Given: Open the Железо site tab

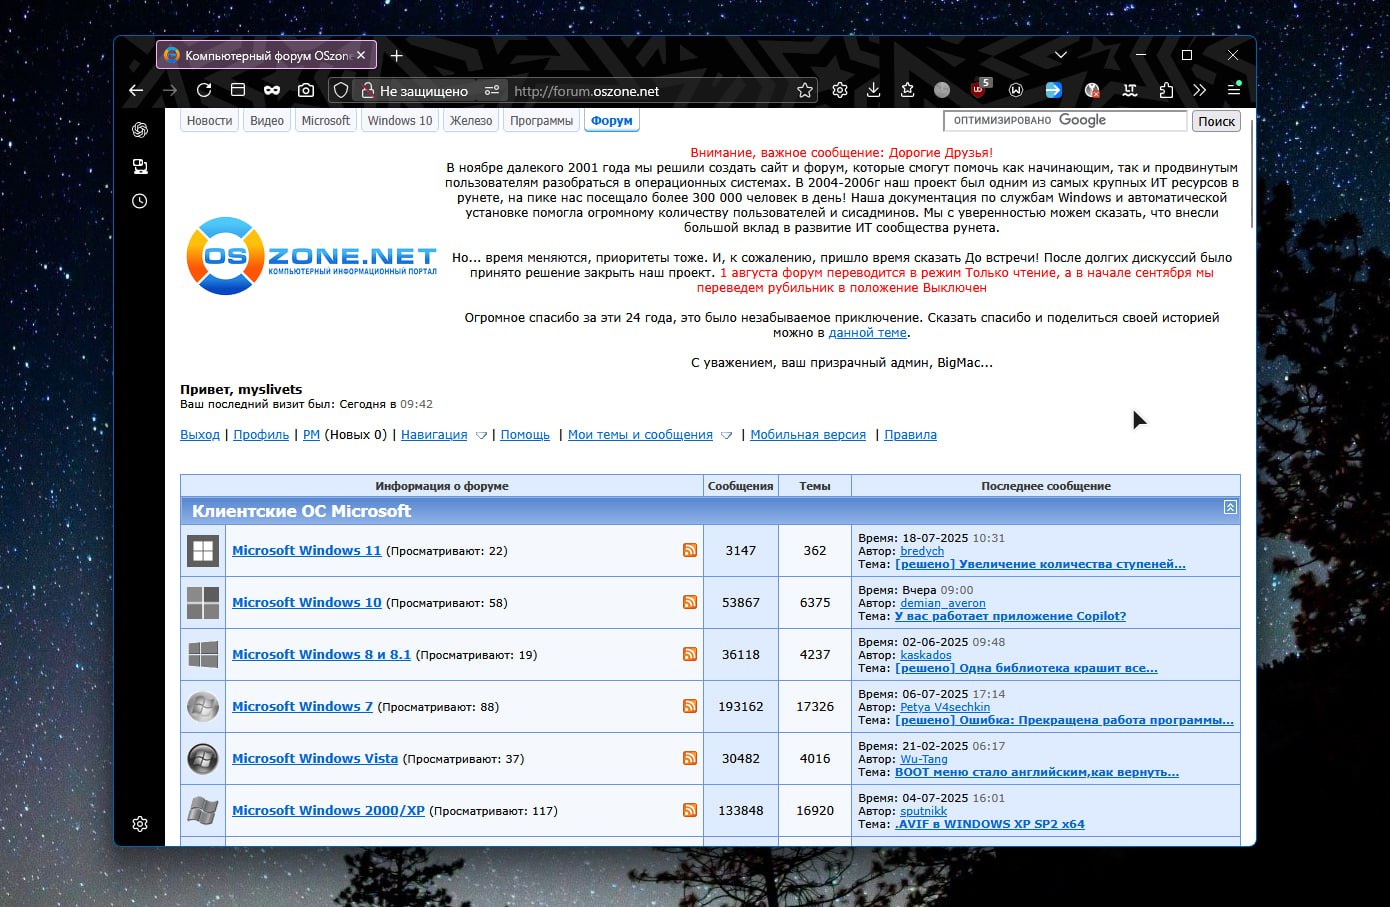Looking at the screenshot, I should [x=471, y=121].
